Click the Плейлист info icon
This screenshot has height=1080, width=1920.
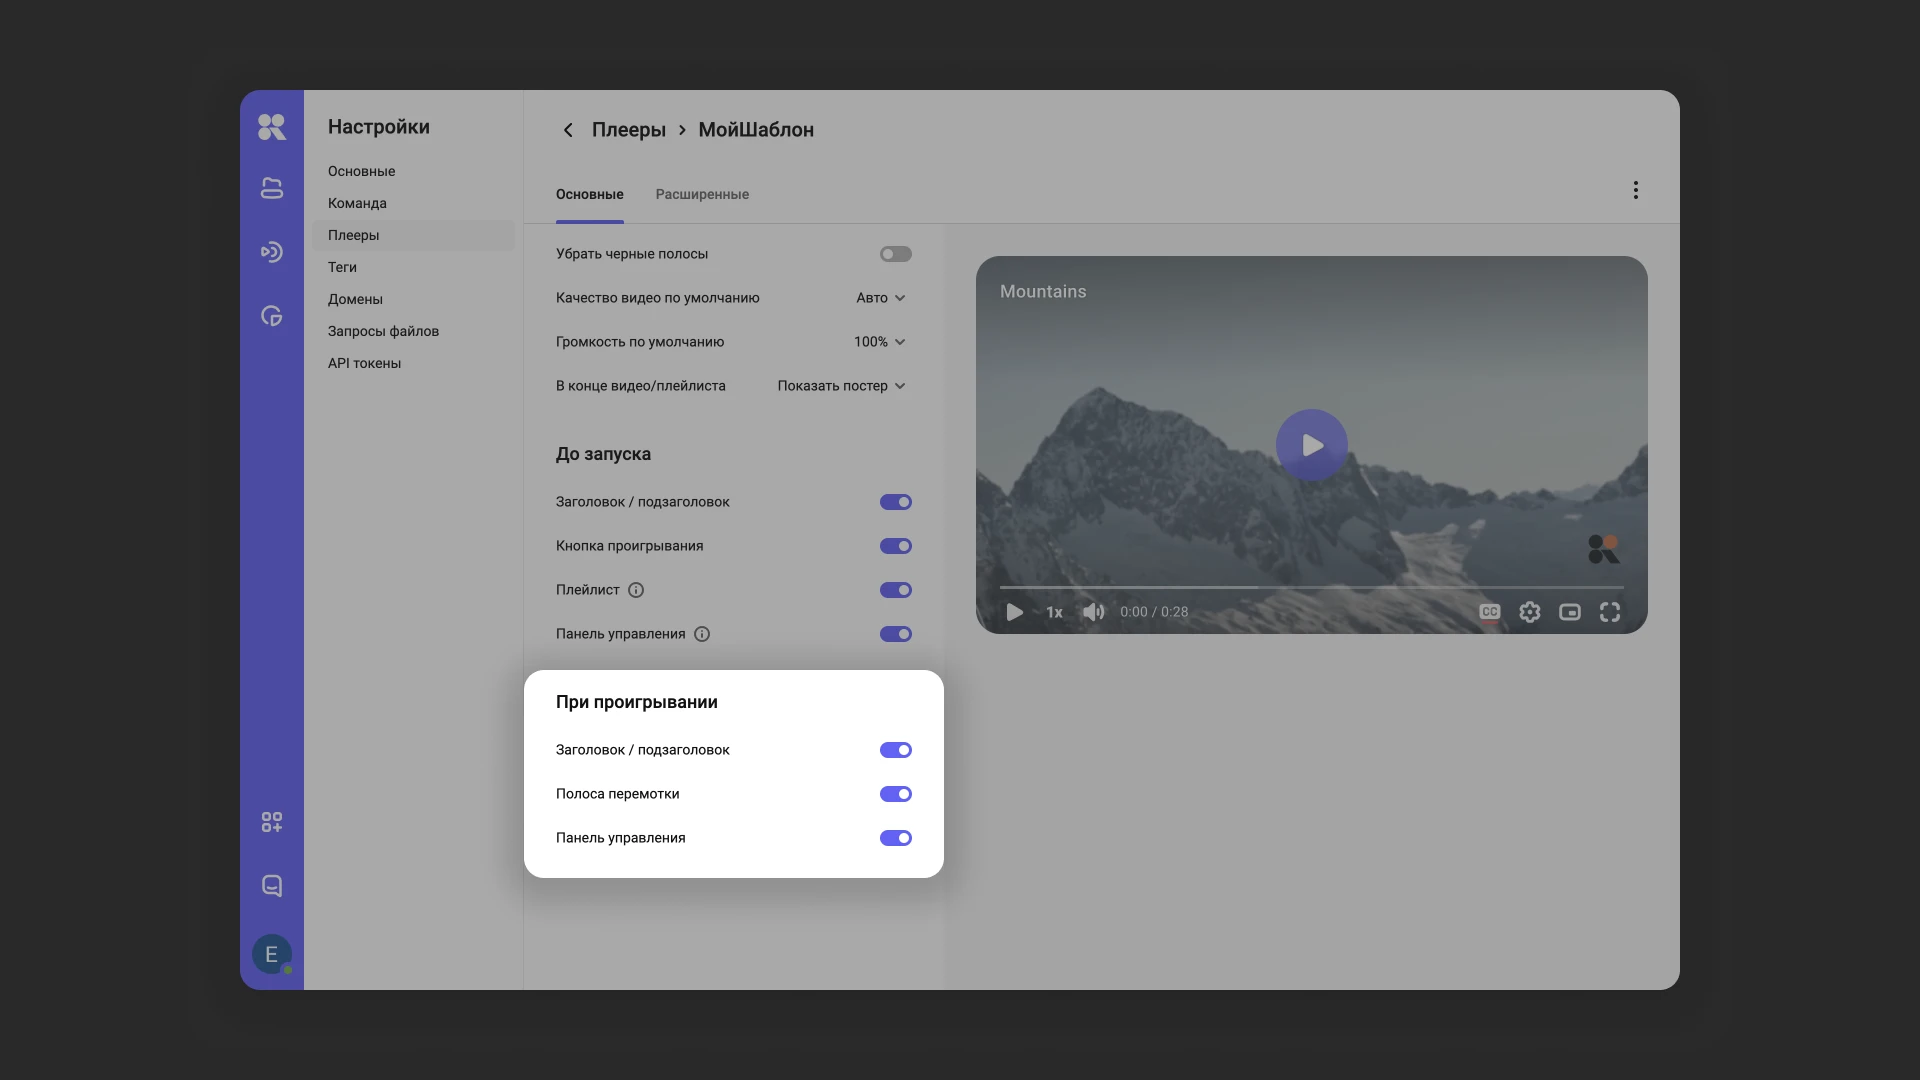click(636, 590)
